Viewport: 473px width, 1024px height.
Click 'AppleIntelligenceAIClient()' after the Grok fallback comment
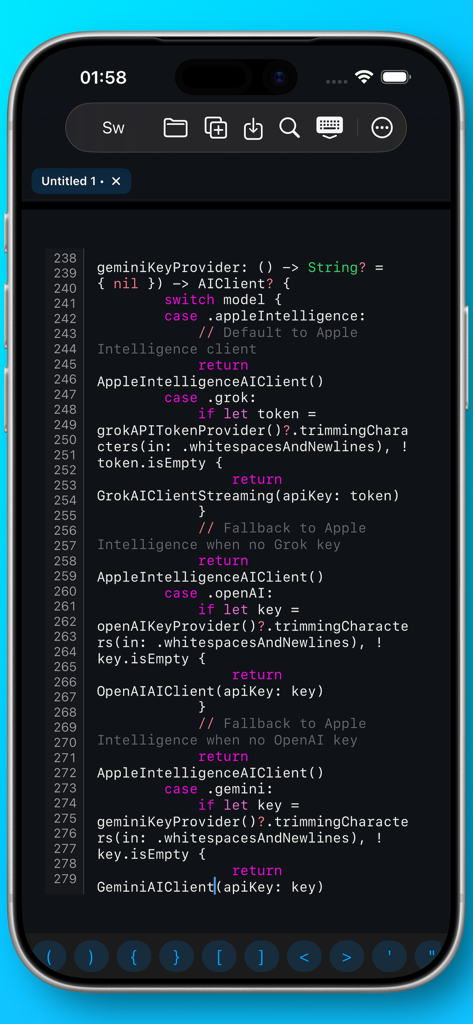pyautogui.click(x=210, y=577)
